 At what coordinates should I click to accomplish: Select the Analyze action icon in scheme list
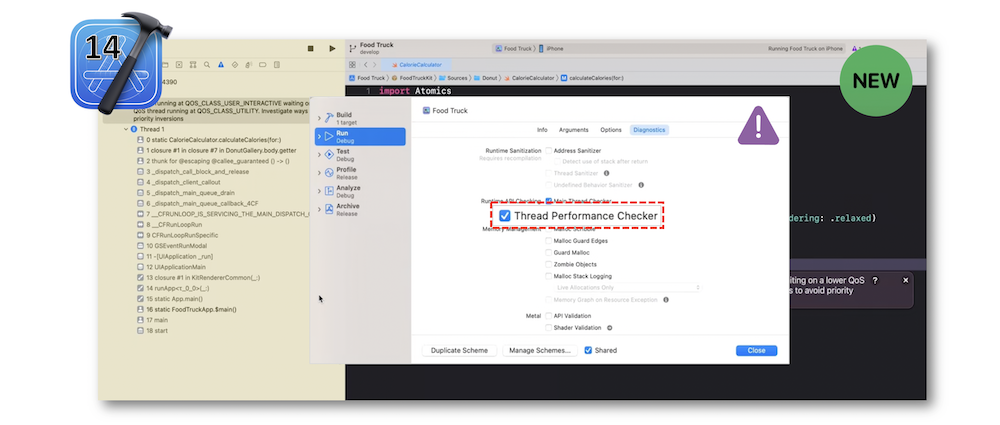pos(329,191)
